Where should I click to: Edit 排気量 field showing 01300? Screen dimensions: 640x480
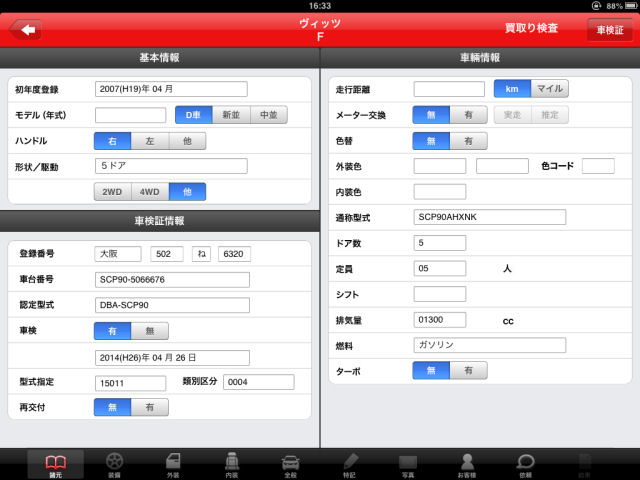[440, 320]
